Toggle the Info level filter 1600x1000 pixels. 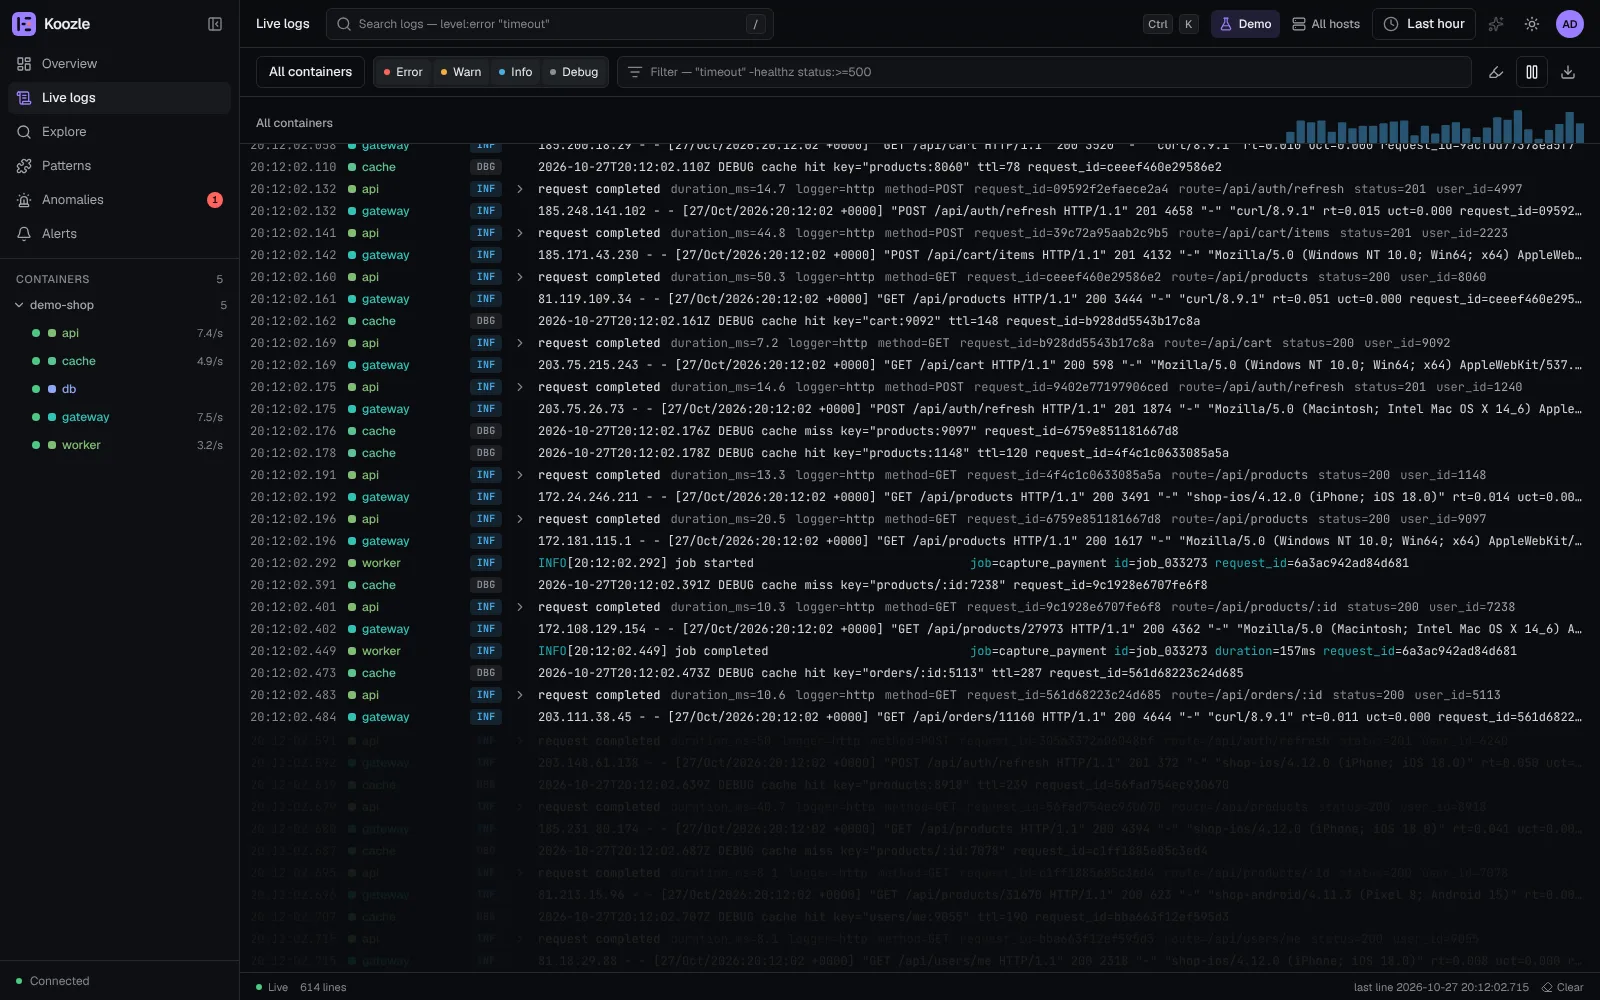pos(516,72)
